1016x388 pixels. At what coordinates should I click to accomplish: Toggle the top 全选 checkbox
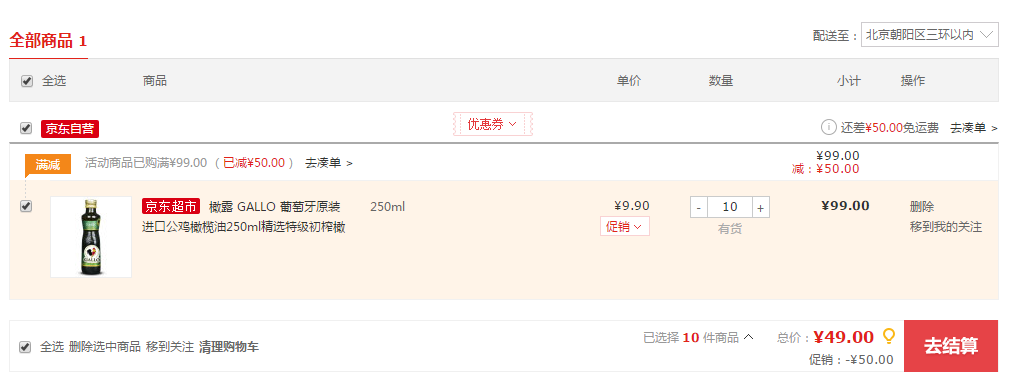pos(27,81)
